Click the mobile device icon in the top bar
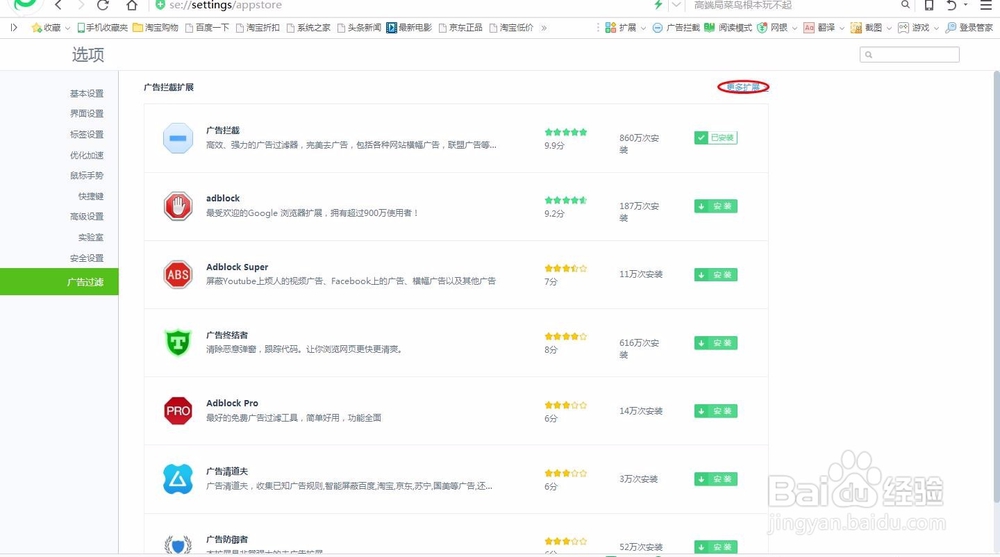Image resolution: width=1000 pixels, height=557 pixels. tap(929, 5)
